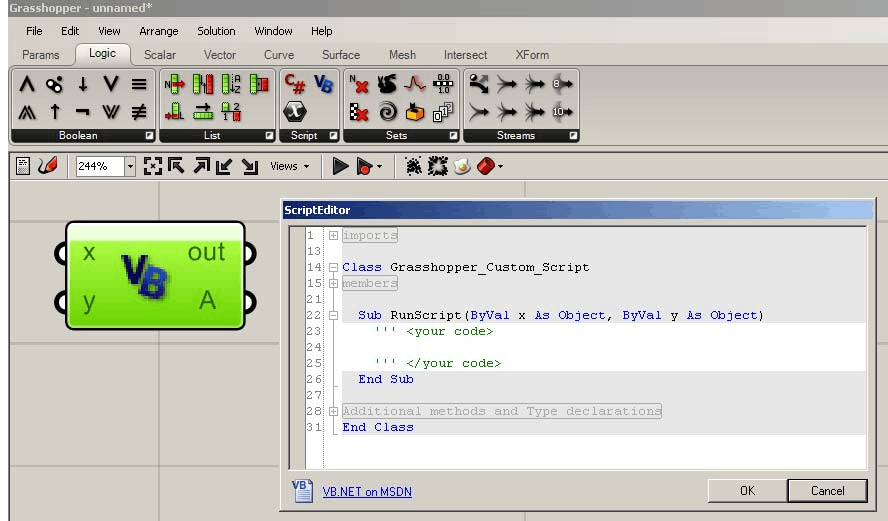Open the play-with-red-dot dropdown arrow

tap(379, 166)
